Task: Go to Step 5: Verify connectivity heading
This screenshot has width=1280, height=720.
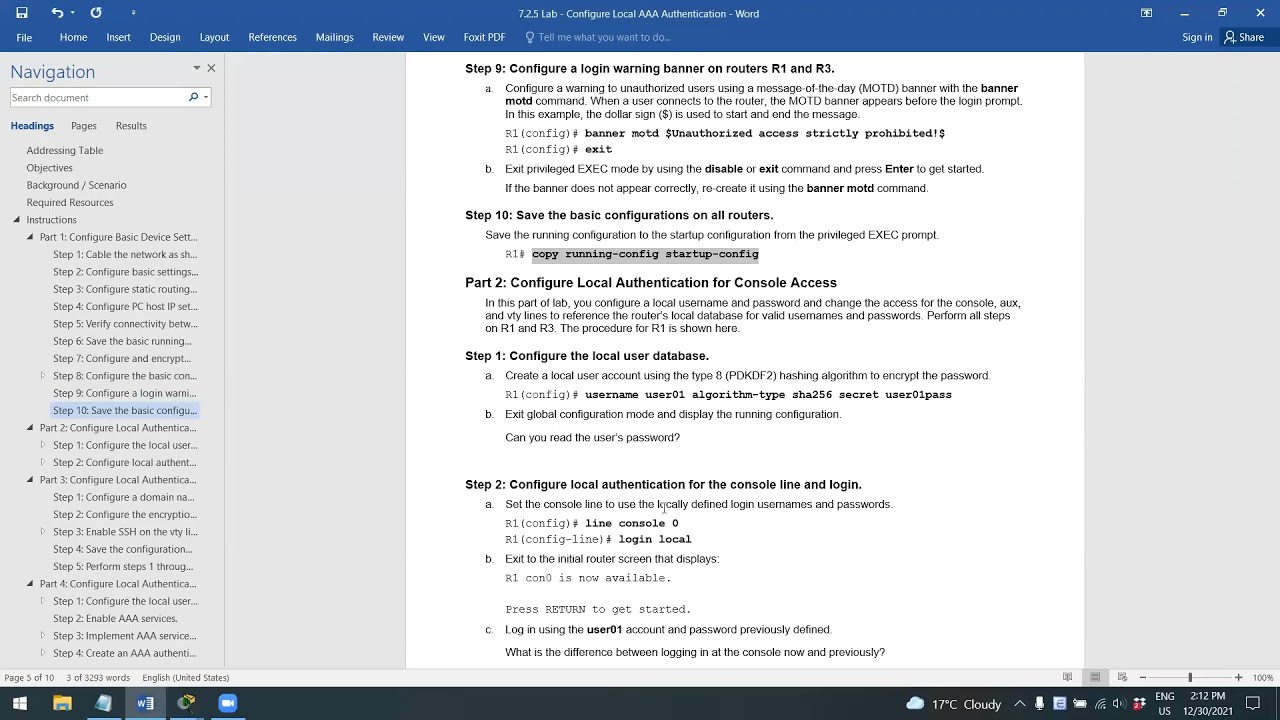Action: coord(125,324)
